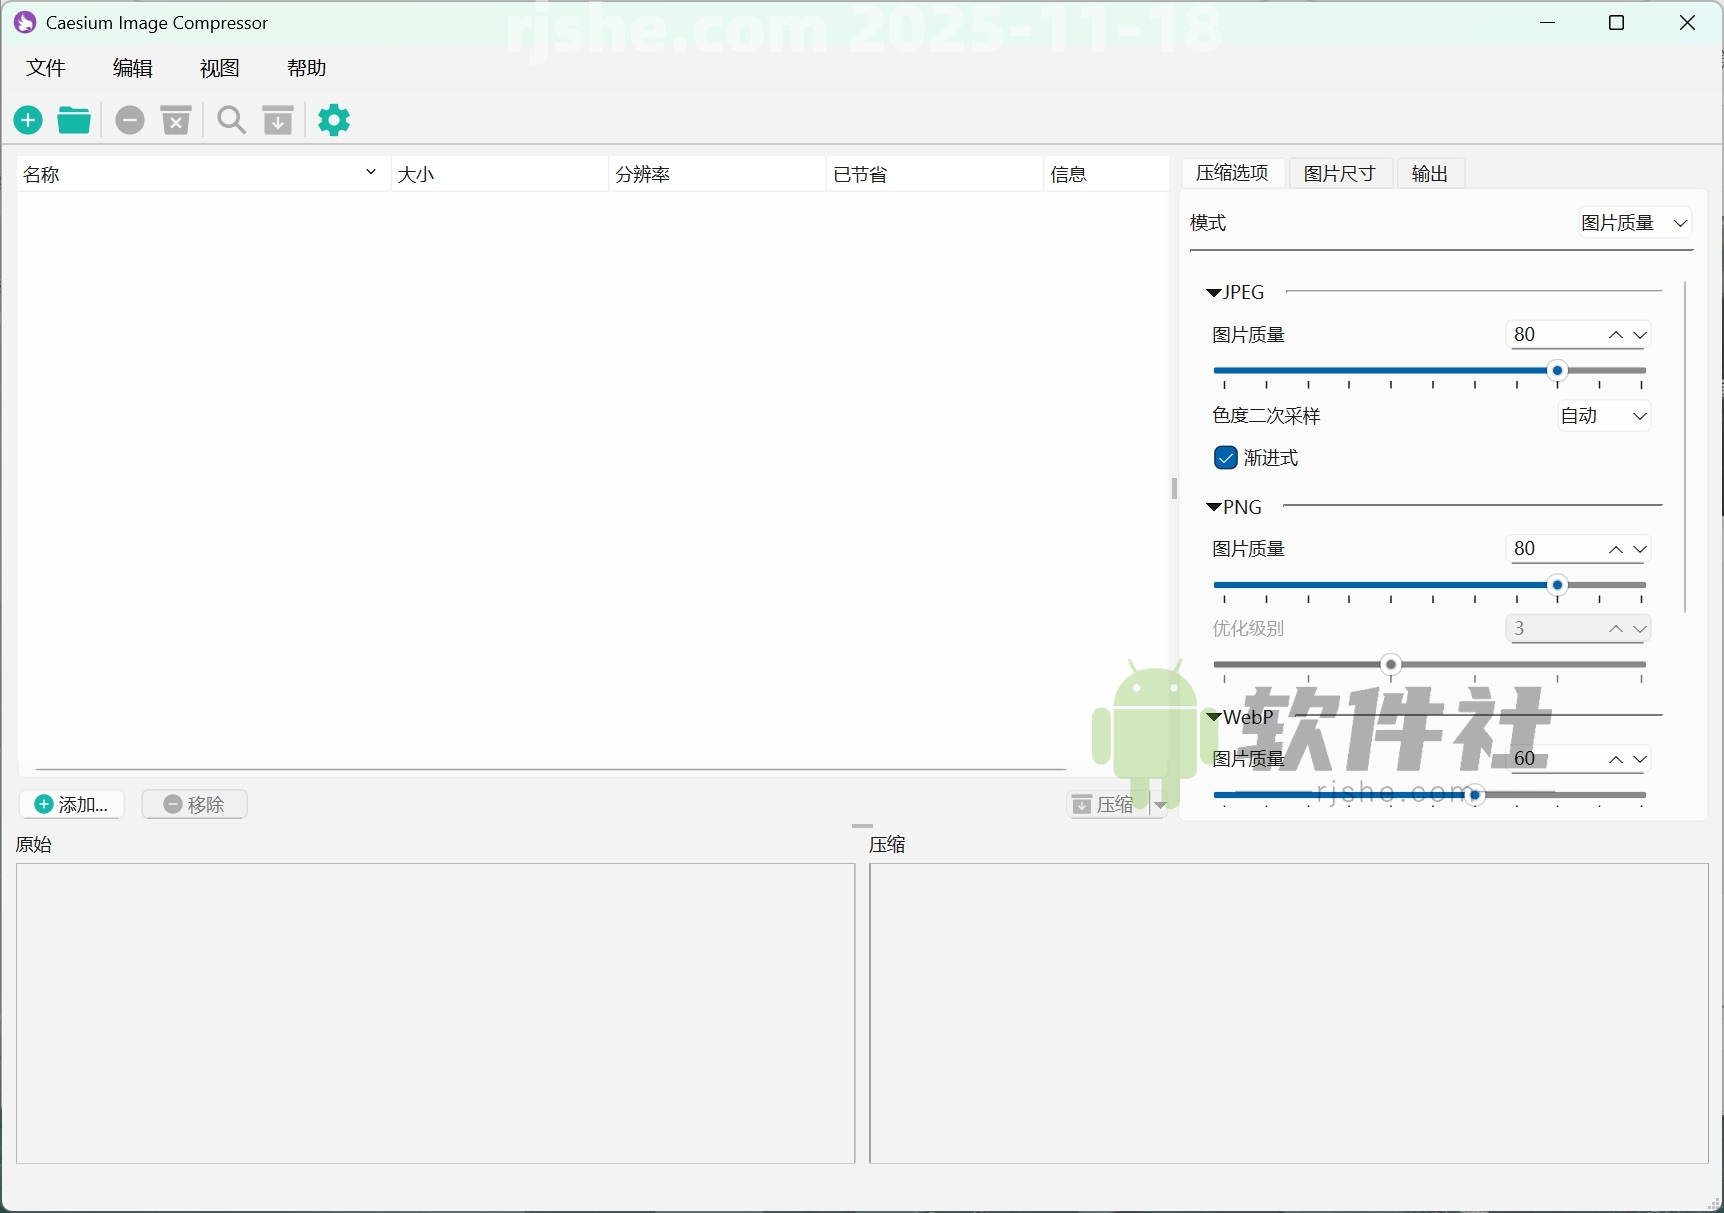Switch to the 图片尺寸 tab

coord(1340,173)
